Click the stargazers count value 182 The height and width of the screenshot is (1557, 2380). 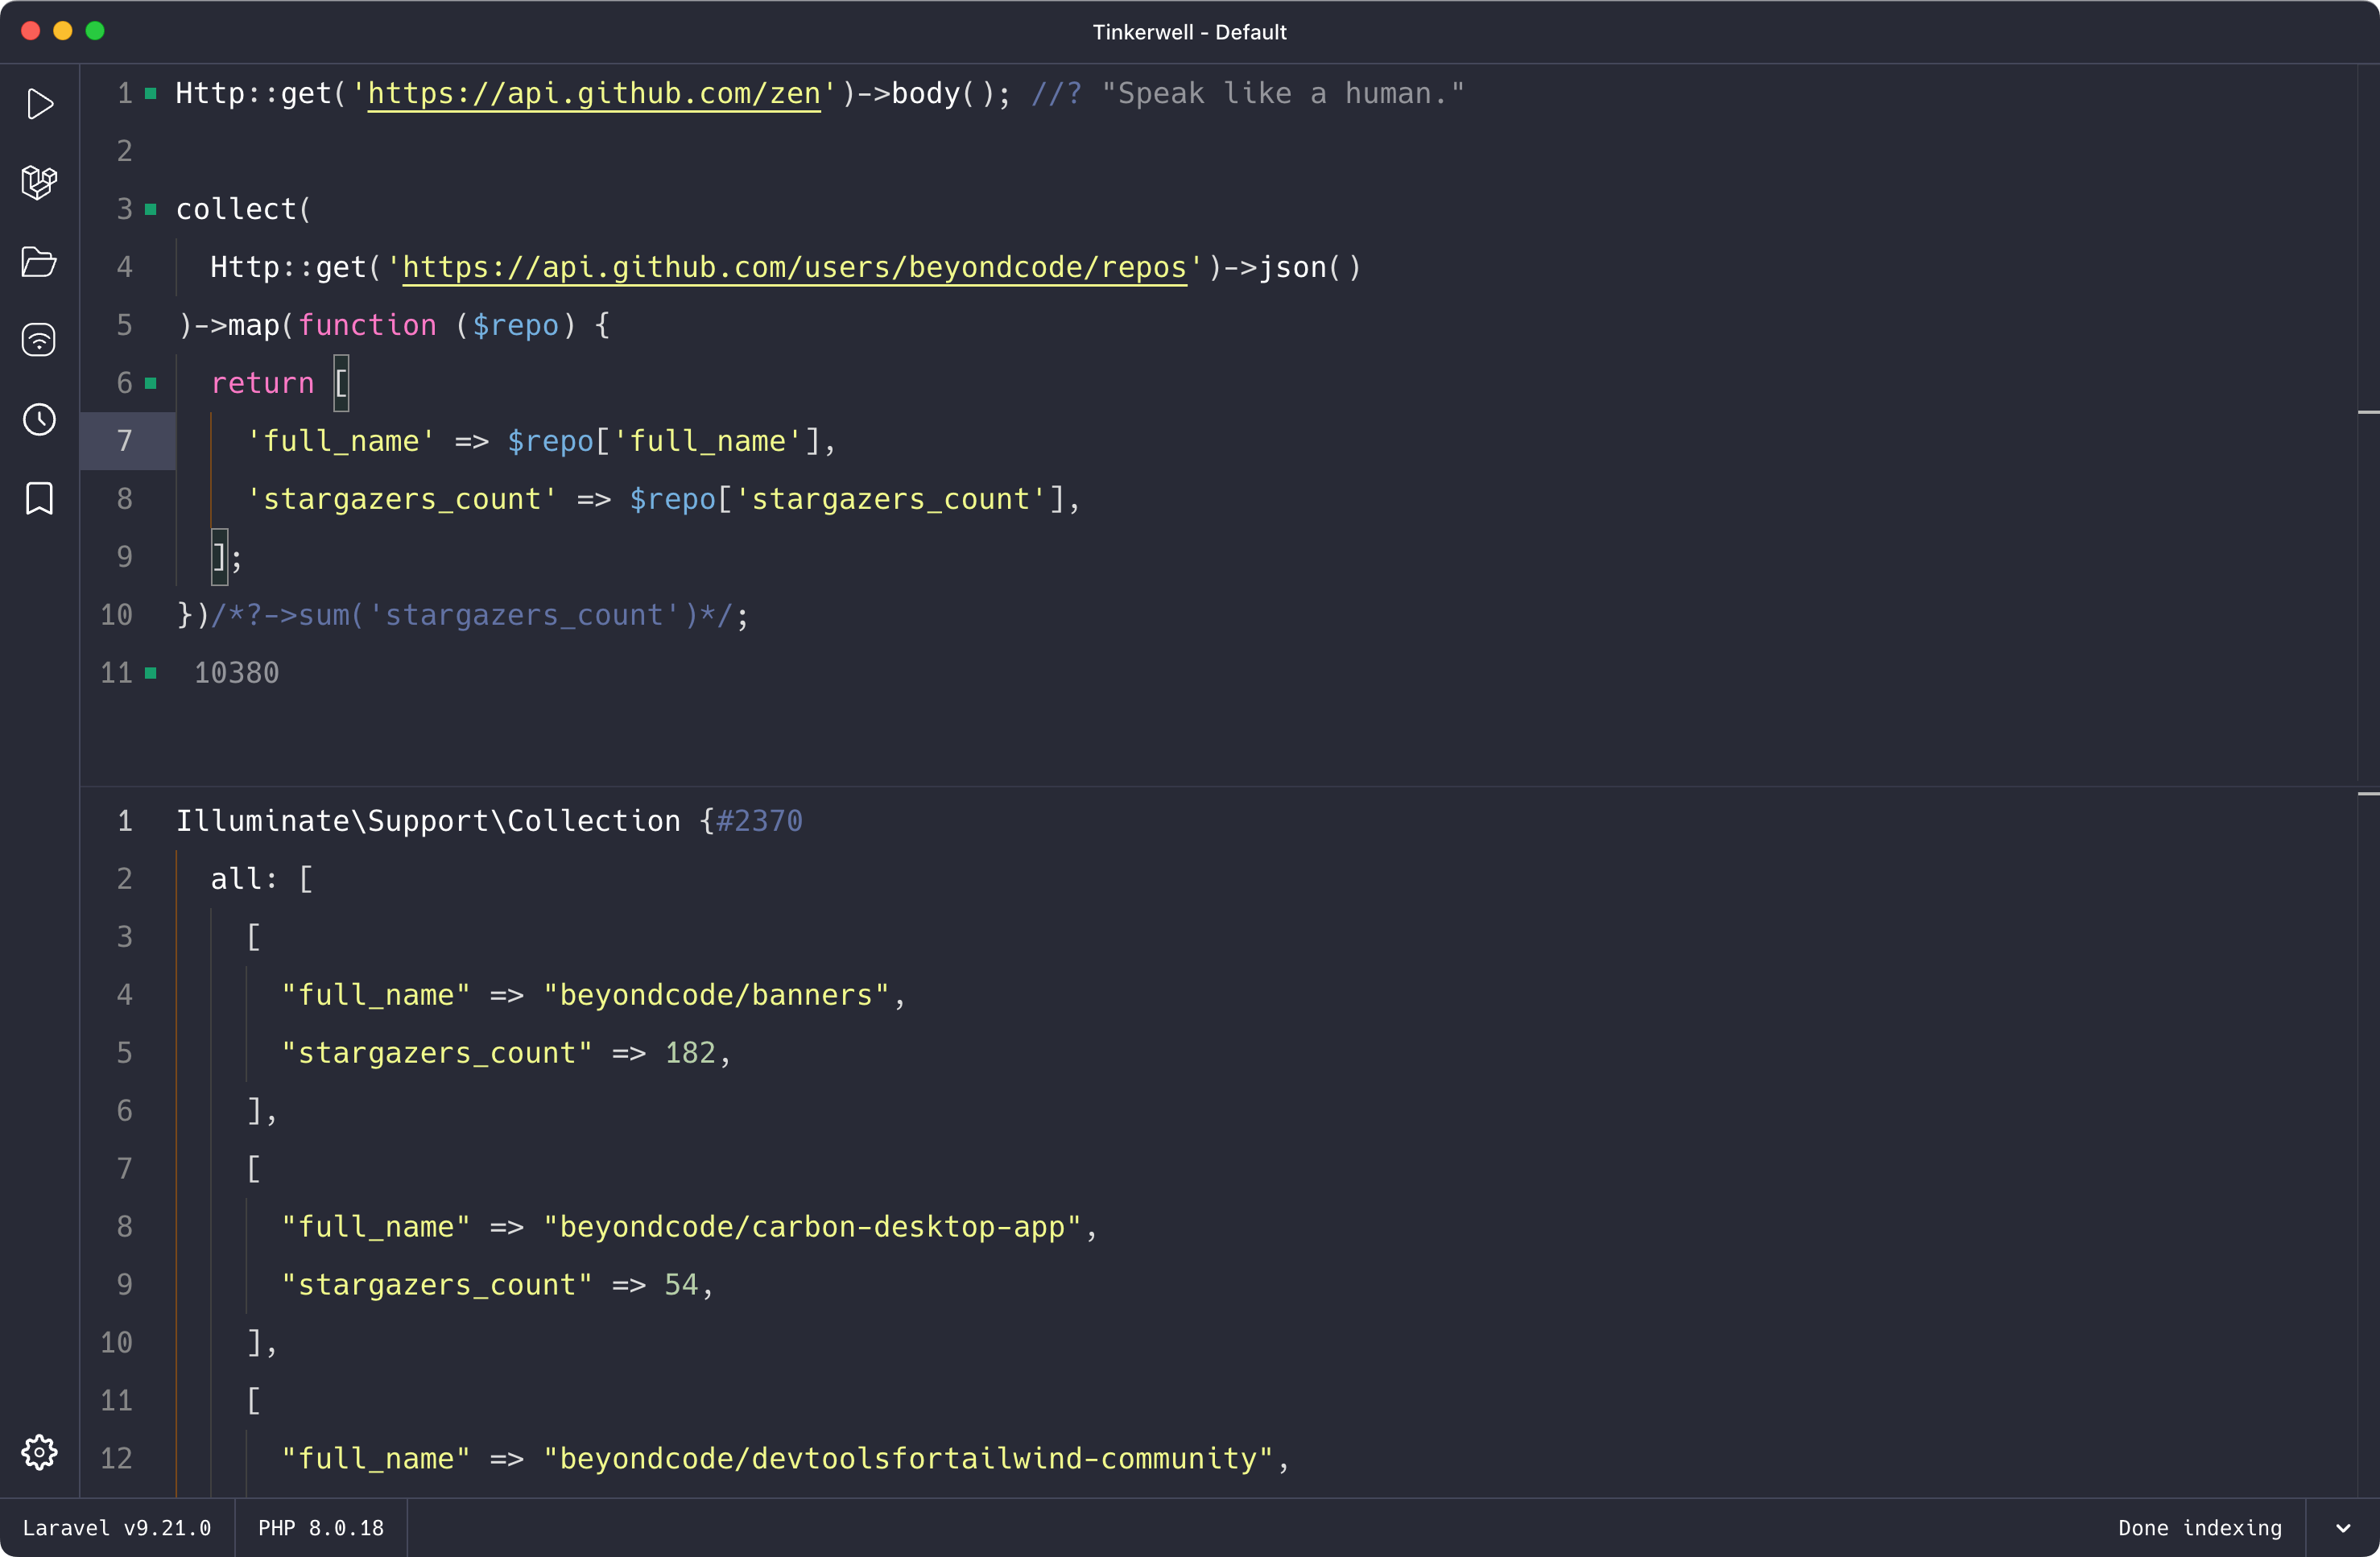click(690, 1053)
